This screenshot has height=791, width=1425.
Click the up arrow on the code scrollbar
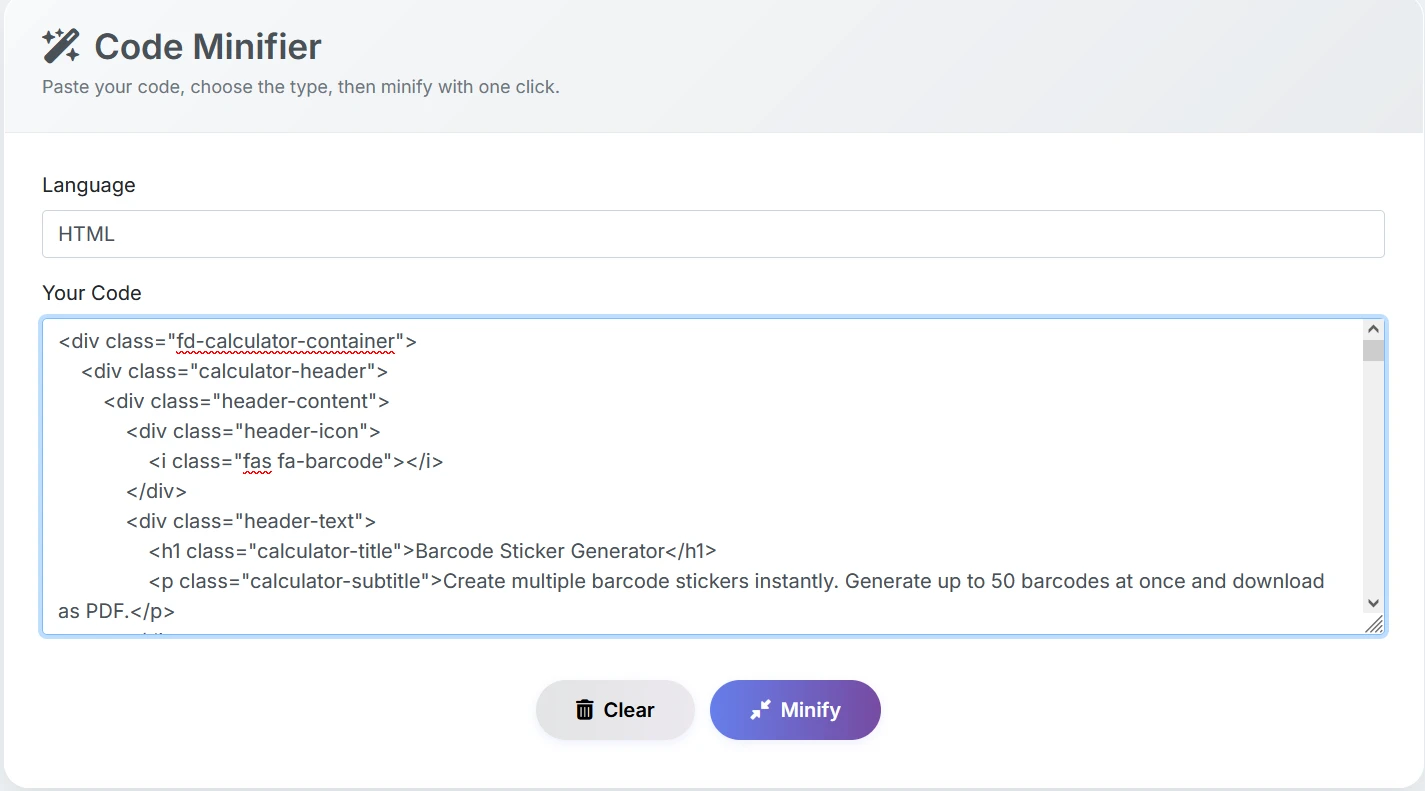tap(1372, 327)
